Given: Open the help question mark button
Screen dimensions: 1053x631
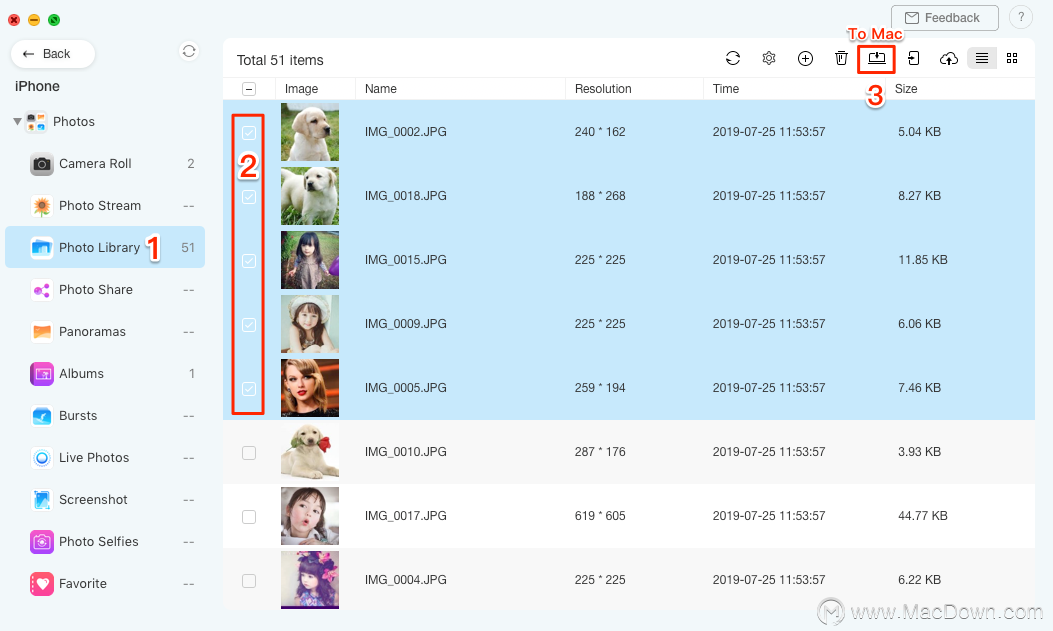Looking at the screenshot, I should tap(1021, 17).
